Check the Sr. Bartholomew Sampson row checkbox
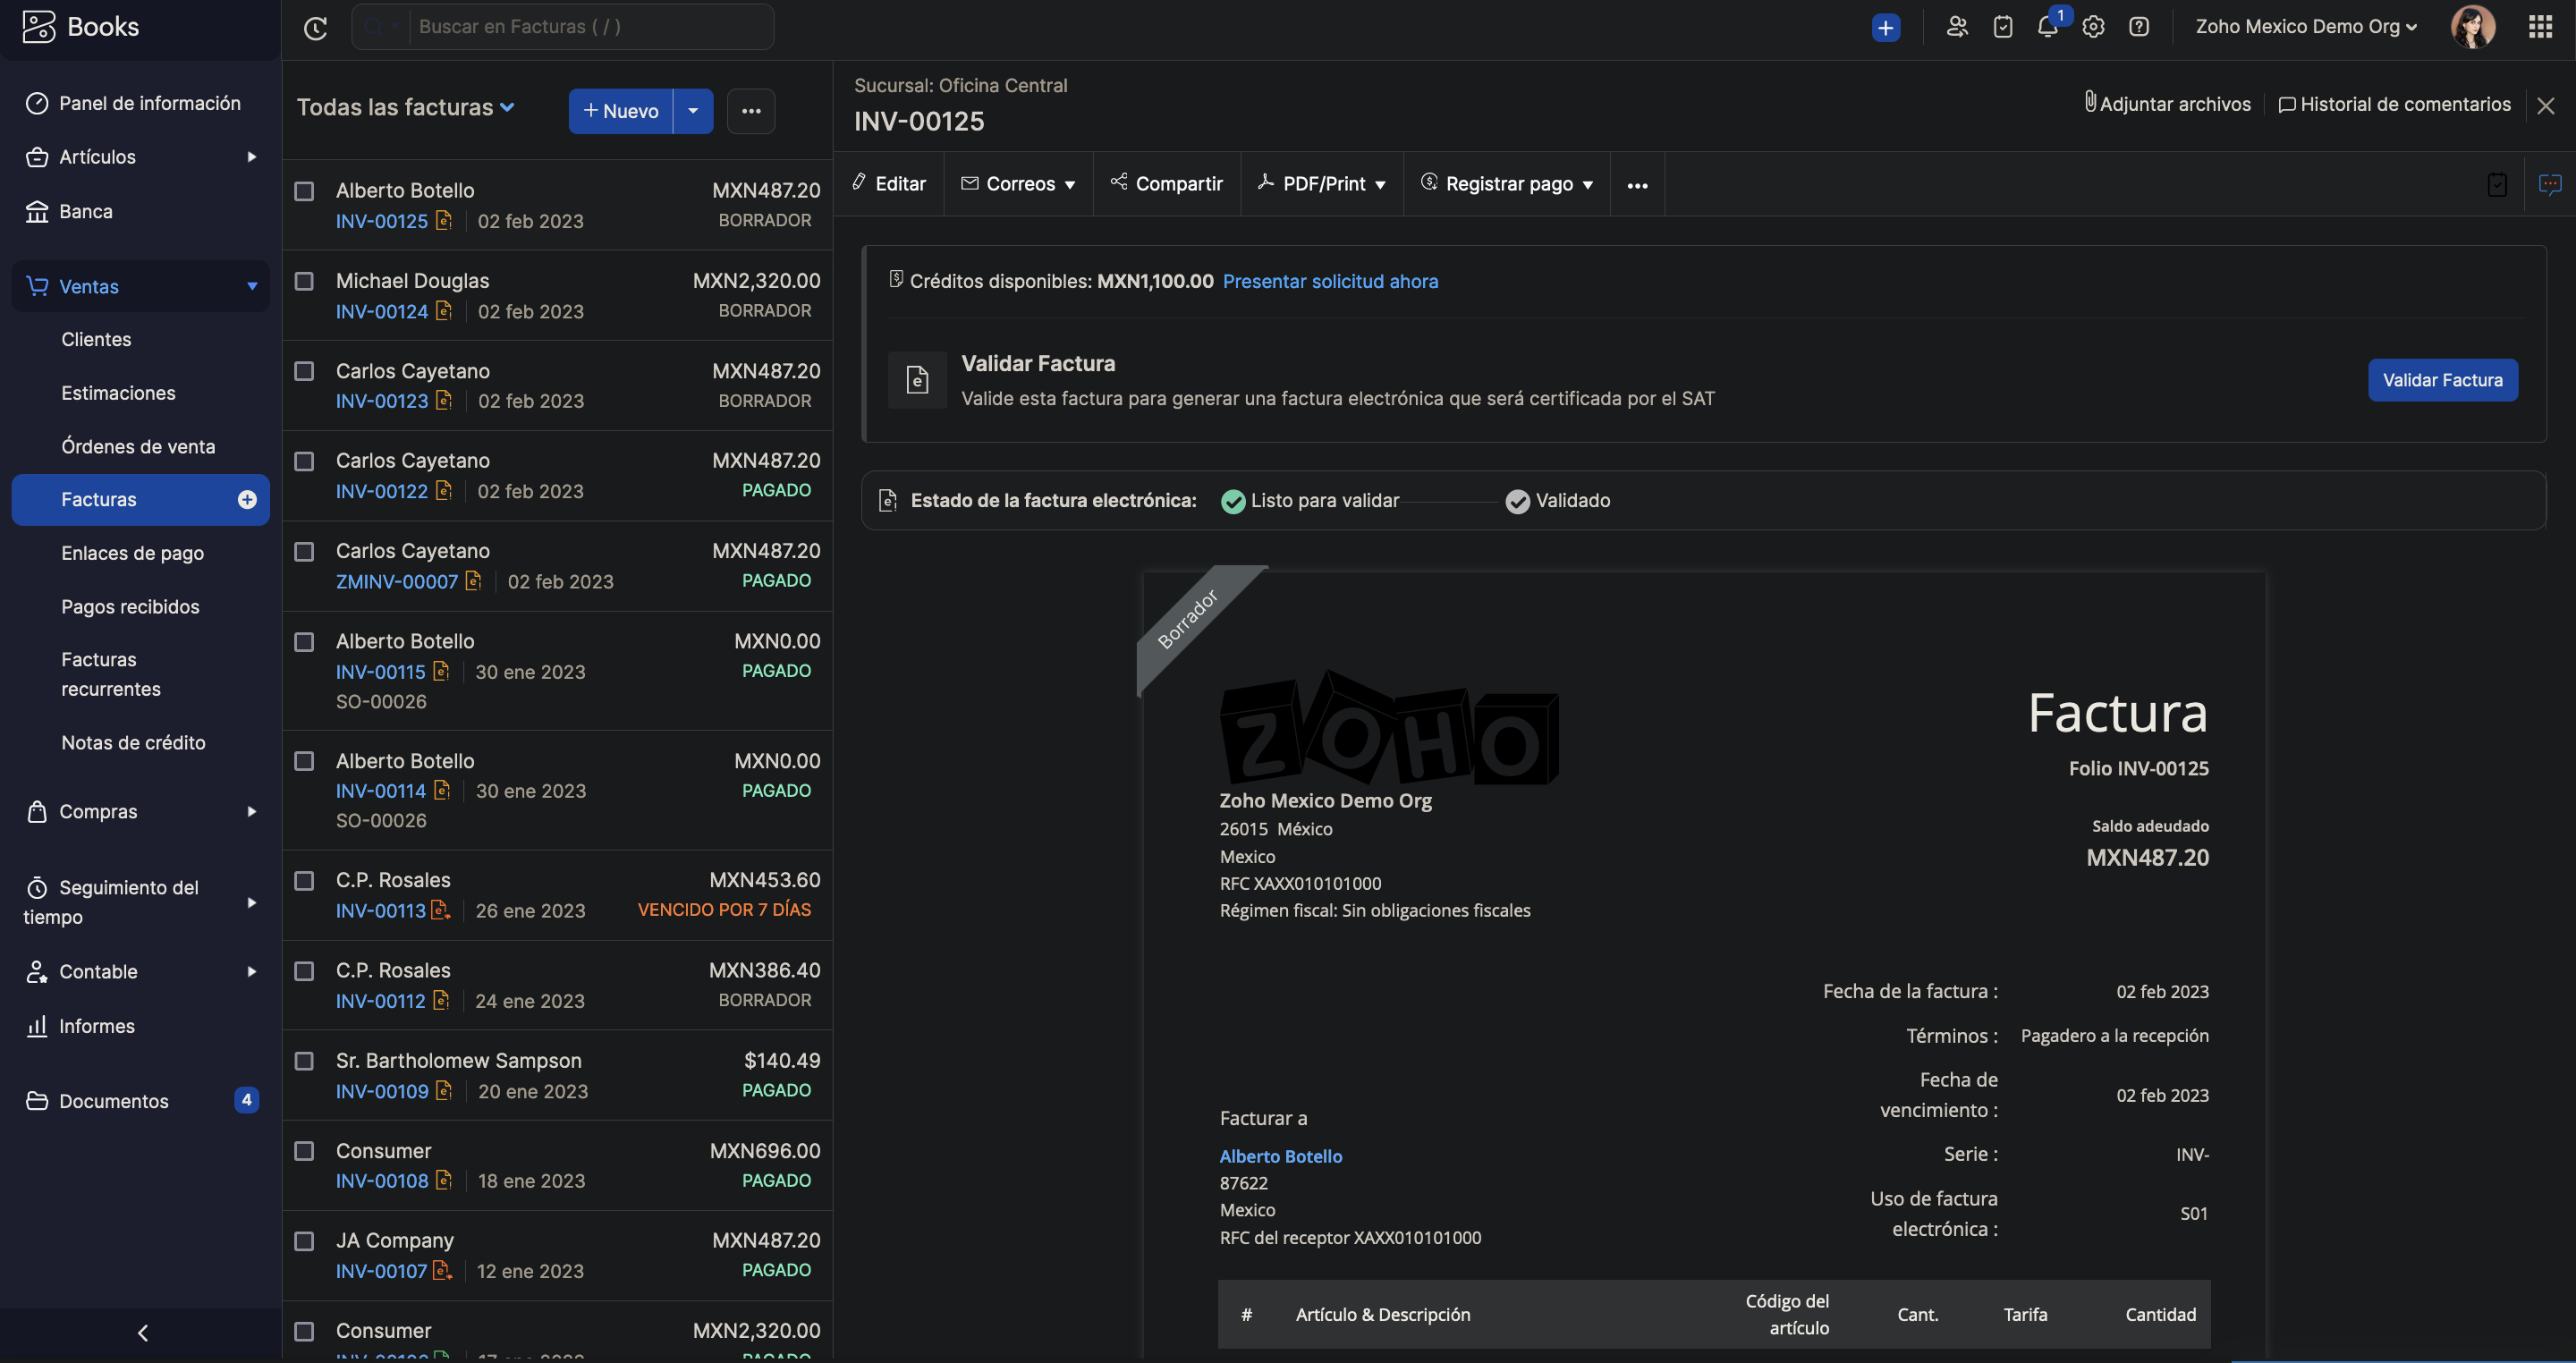Image resolution: width=2576 pixels, height=1363 pixels. [304, 1060]
